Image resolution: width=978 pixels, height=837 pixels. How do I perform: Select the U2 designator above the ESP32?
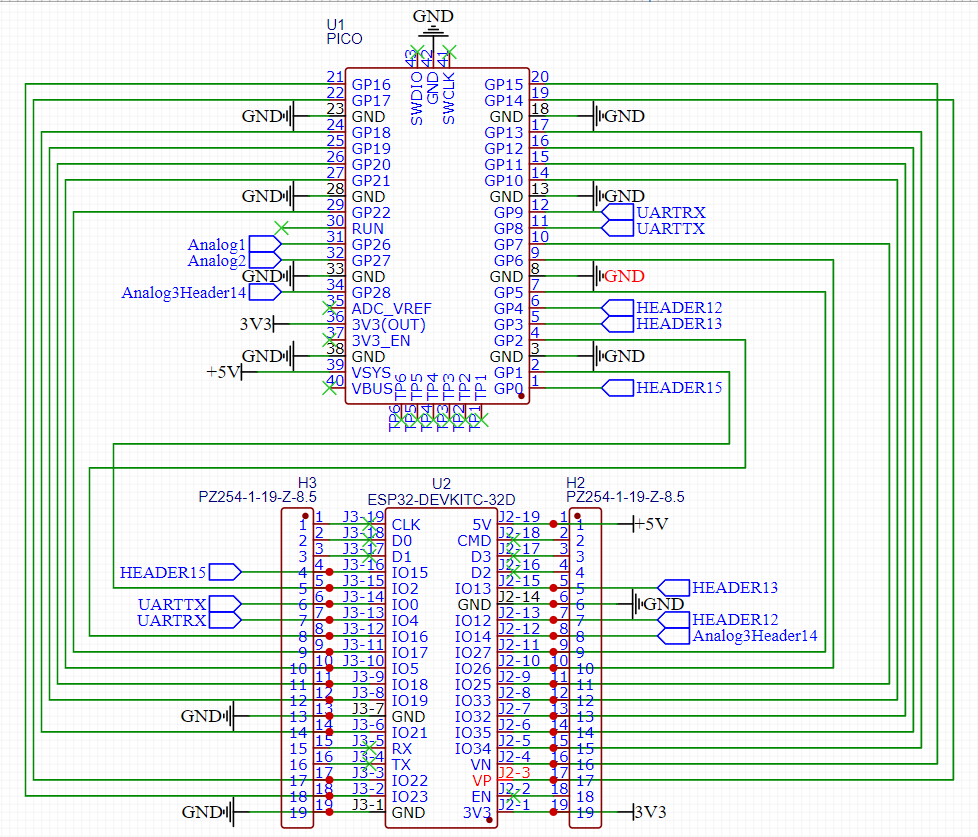coord(441,484)
